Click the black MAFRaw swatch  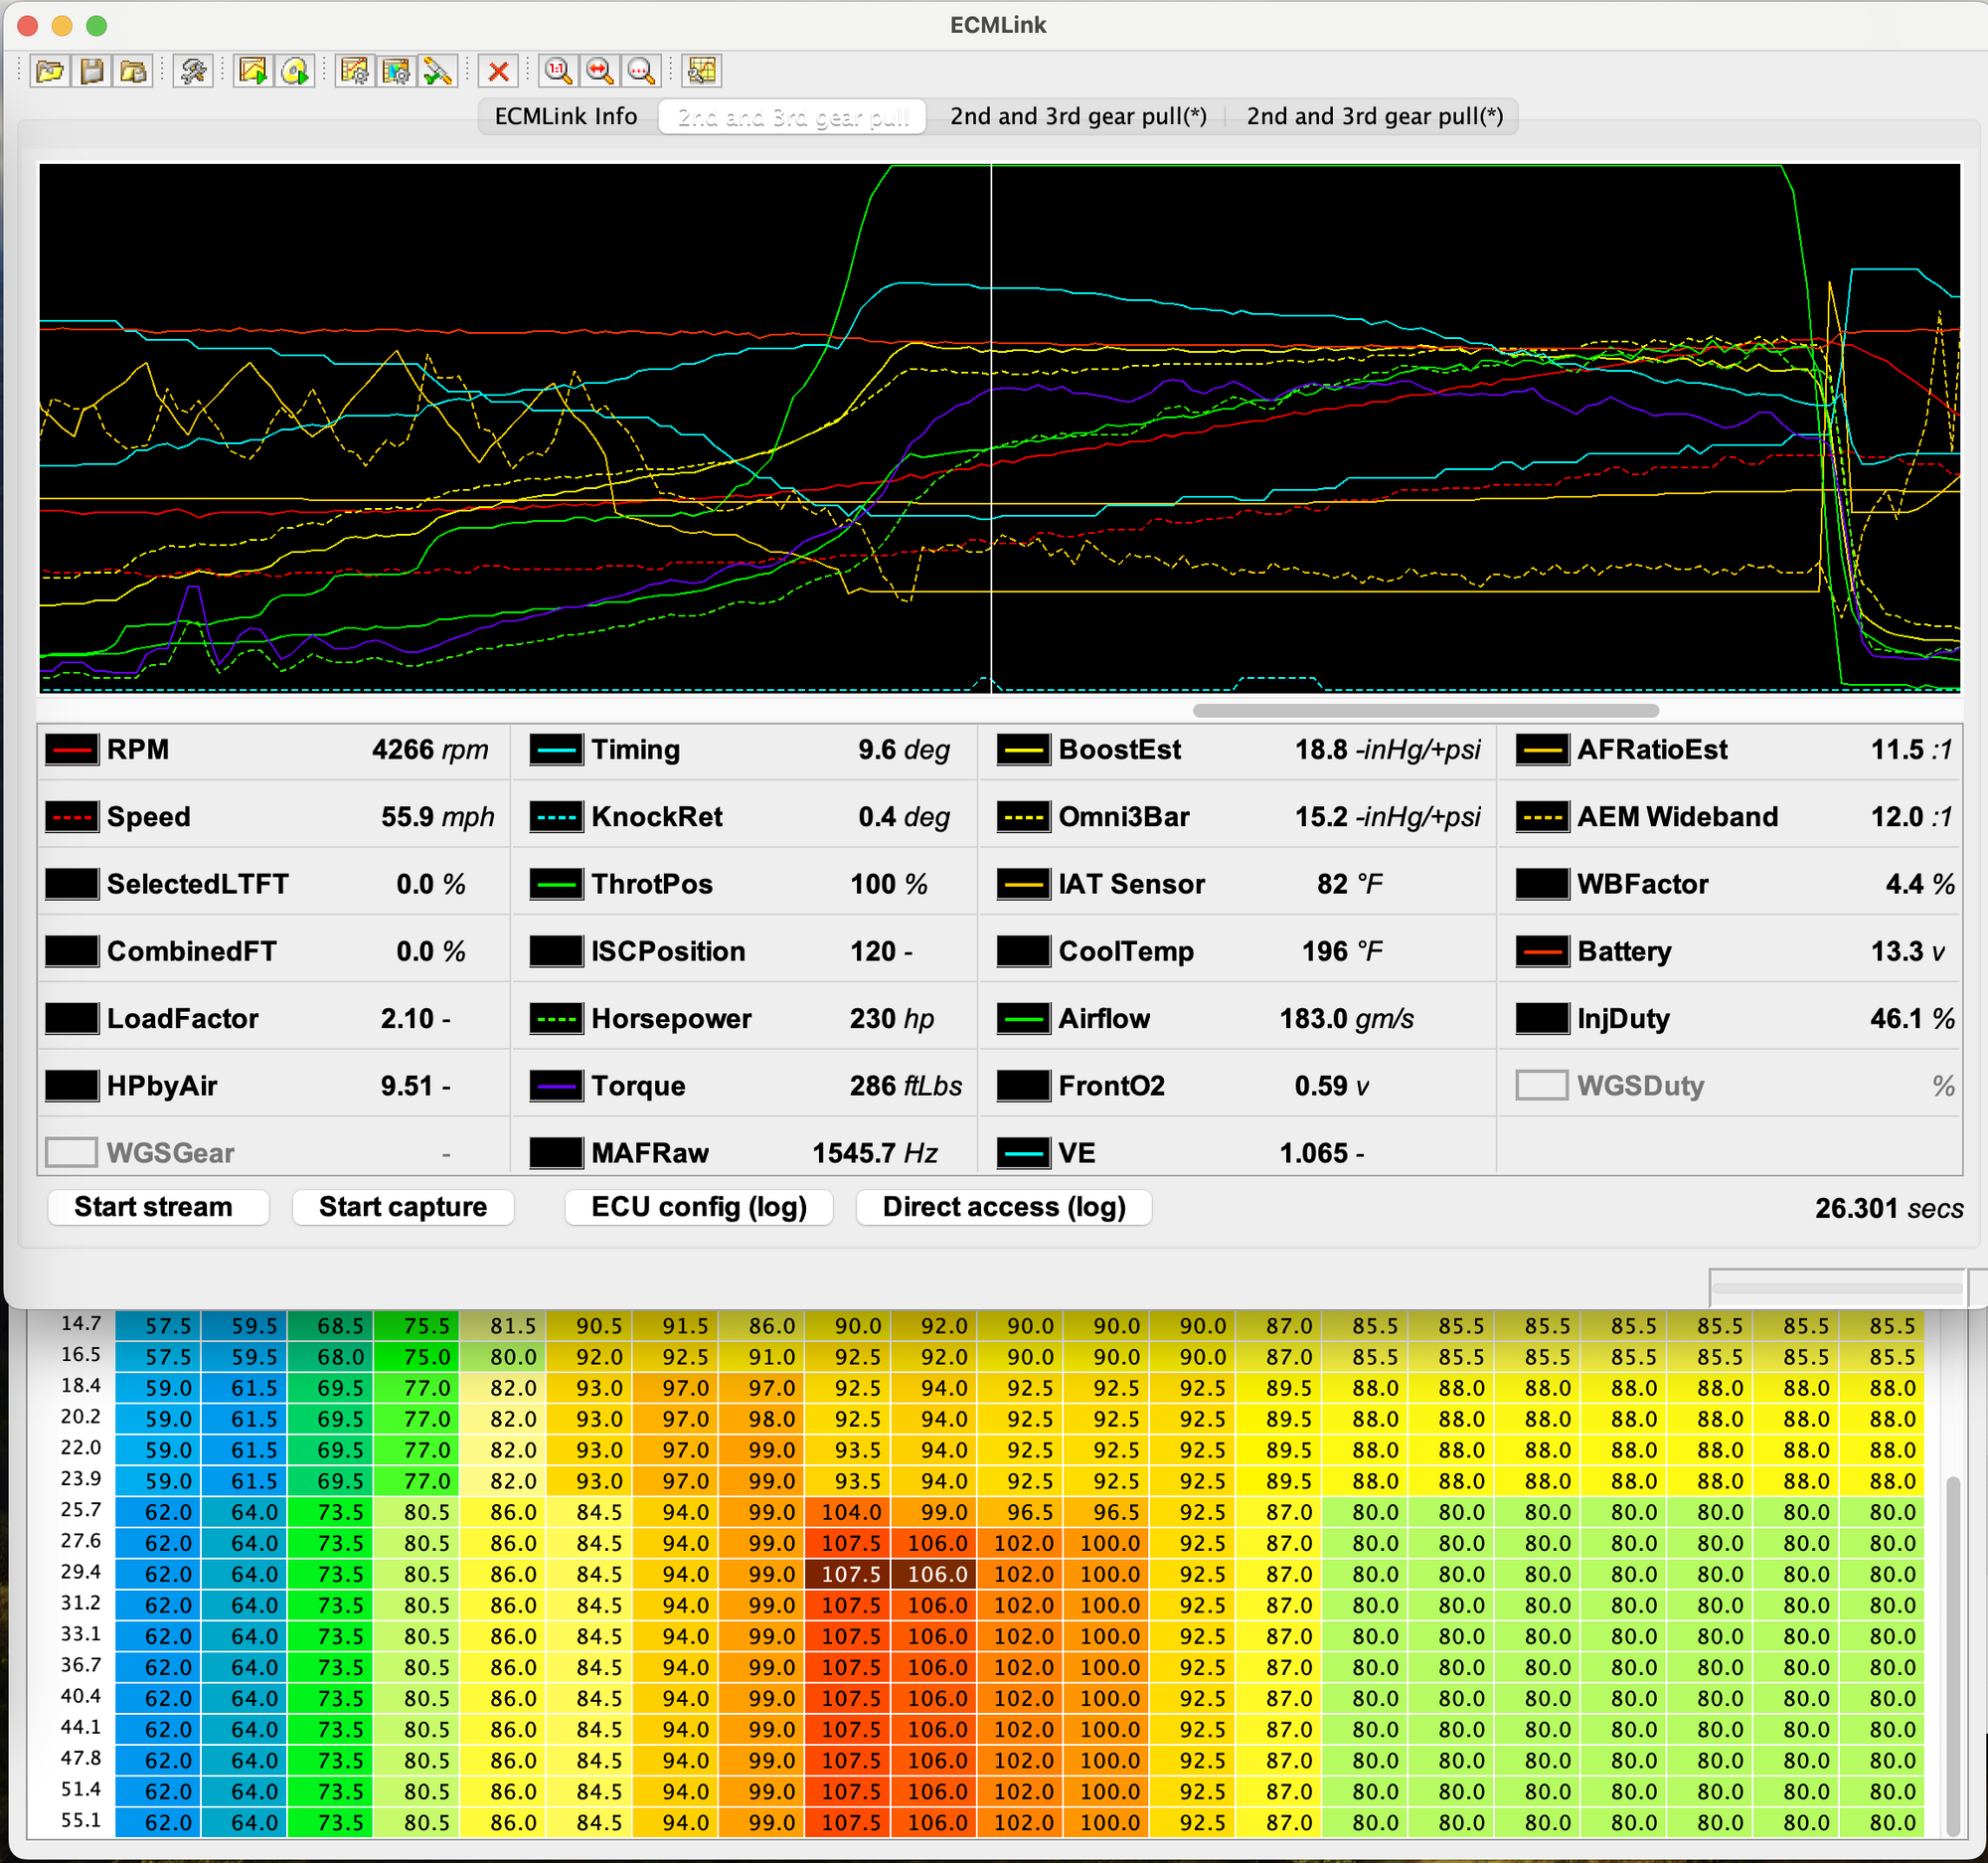point(556,1153)
